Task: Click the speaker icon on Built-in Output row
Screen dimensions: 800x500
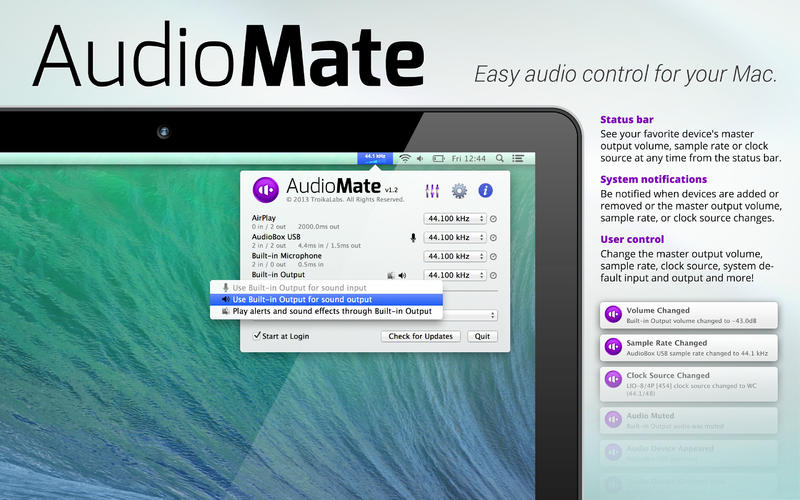Action: 403,276
